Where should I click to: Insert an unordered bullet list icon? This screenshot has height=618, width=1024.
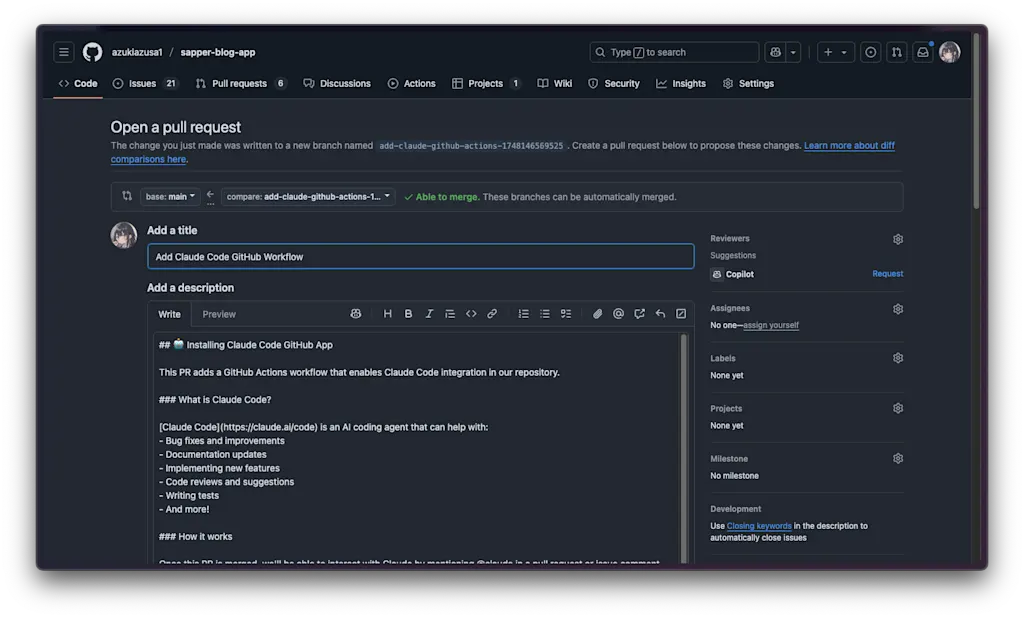(545, 314)
